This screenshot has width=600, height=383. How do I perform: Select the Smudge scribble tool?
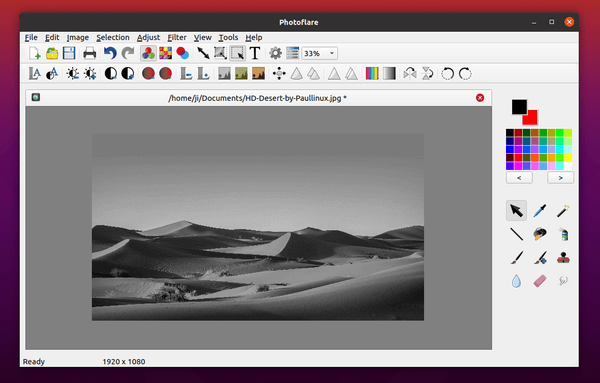[x=563, y=281]
